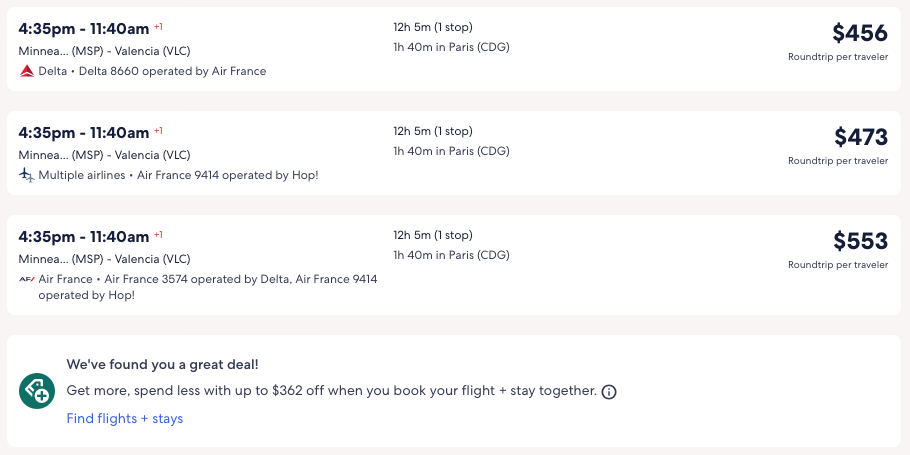
Task: Click "Delta 8660 operated by Air France" text
Action: tap(184, 71)
